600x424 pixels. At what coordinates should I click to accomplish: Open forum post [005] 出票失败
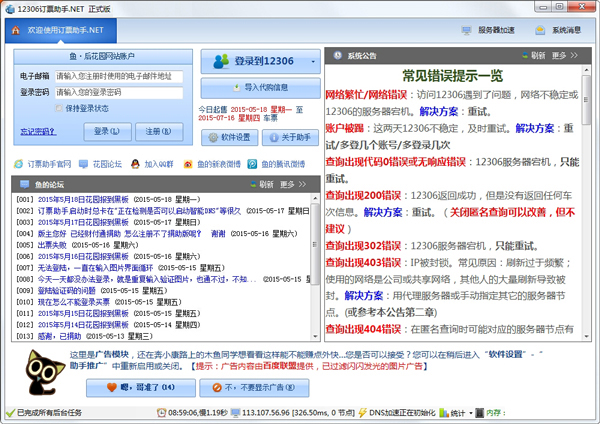click(52, 245)
